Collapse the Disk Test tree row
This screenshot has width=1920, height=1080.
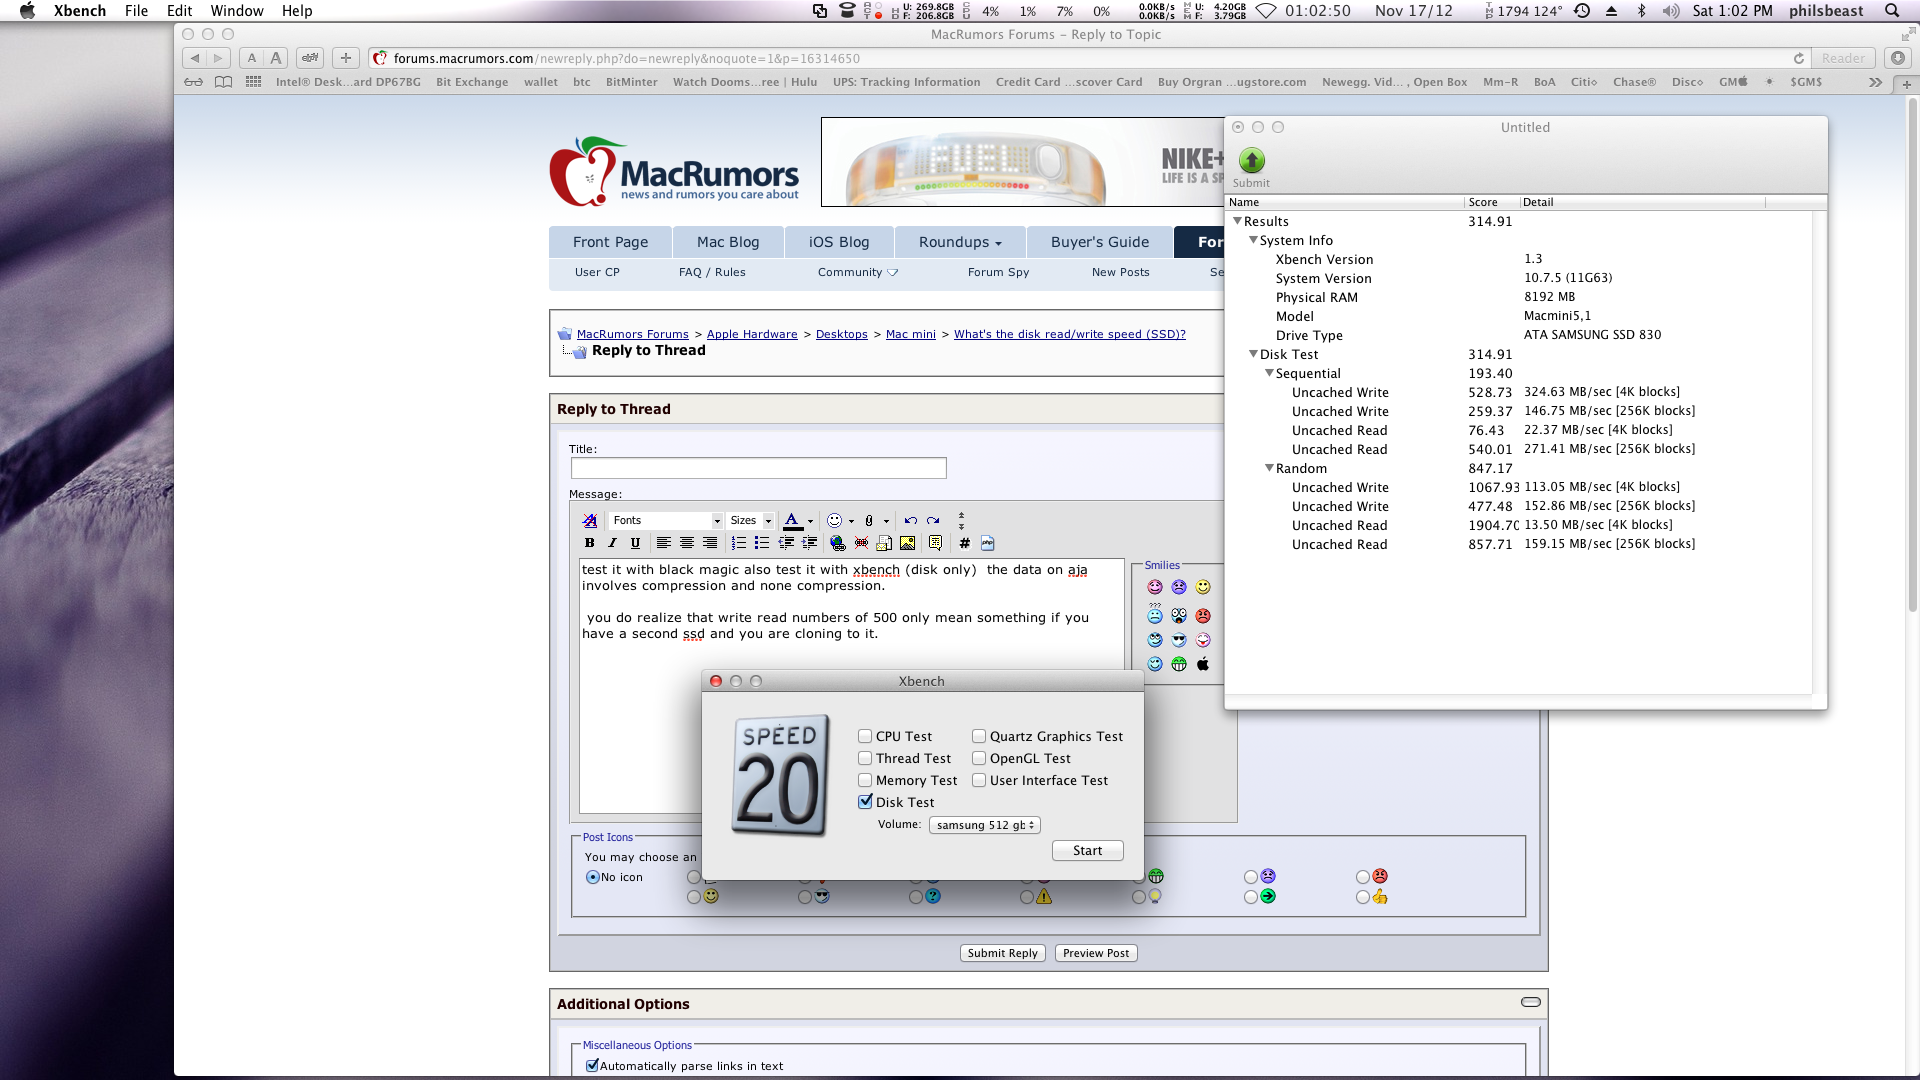pyautogui.click(x=1253, y=354)
